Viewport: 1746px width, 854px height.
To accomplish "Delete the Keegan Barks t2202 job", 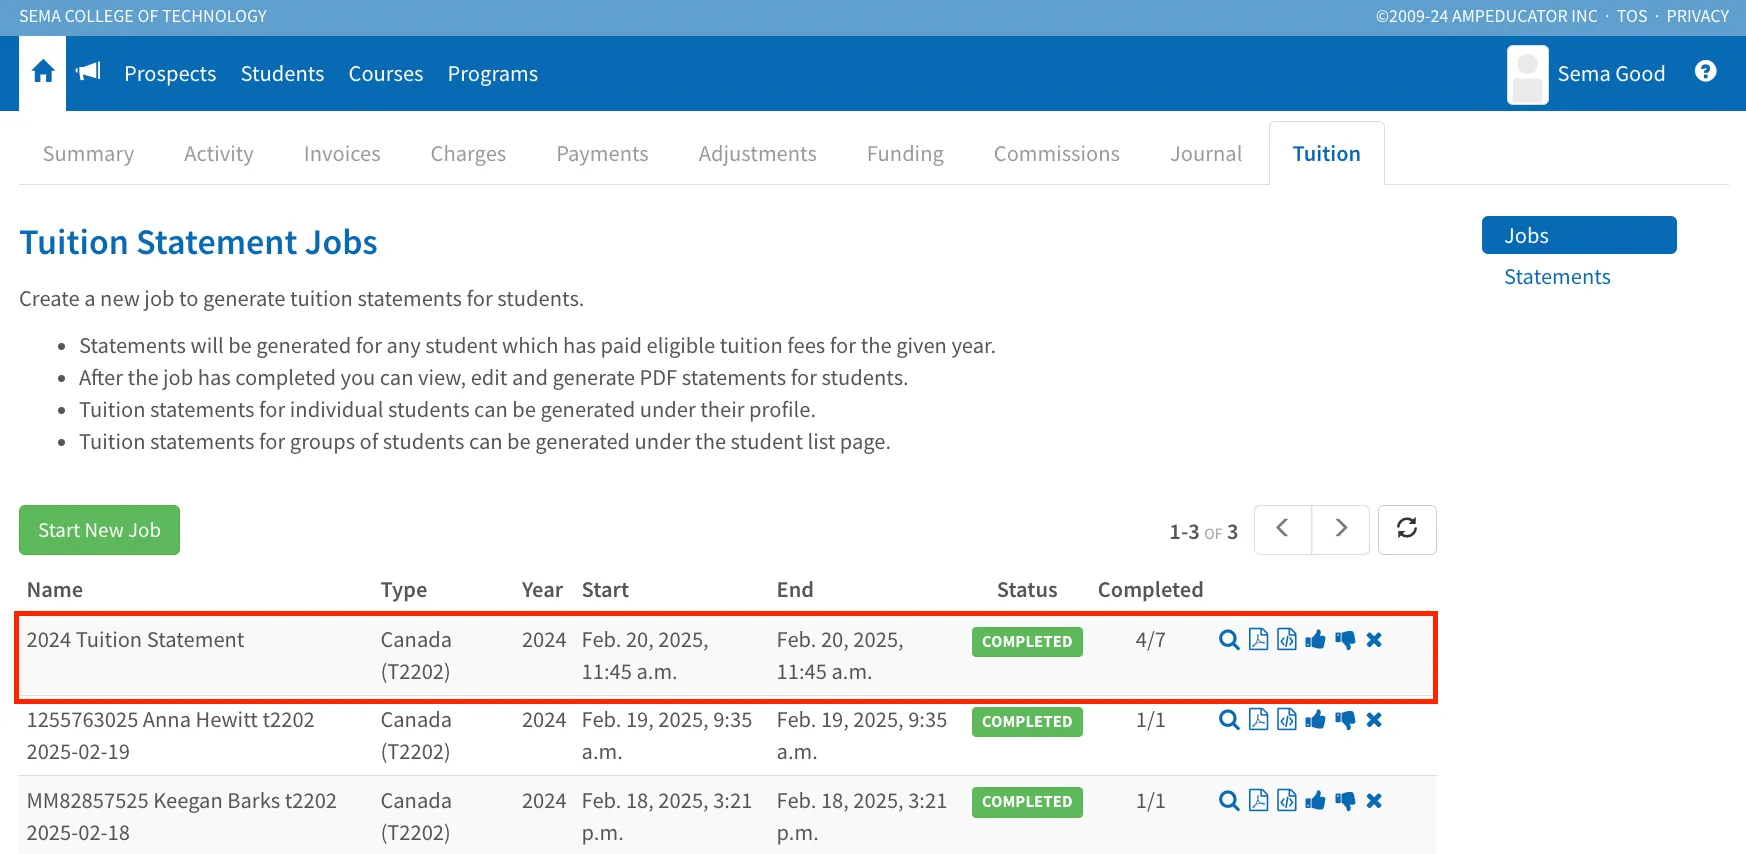I will click(x=1374, y=801).
